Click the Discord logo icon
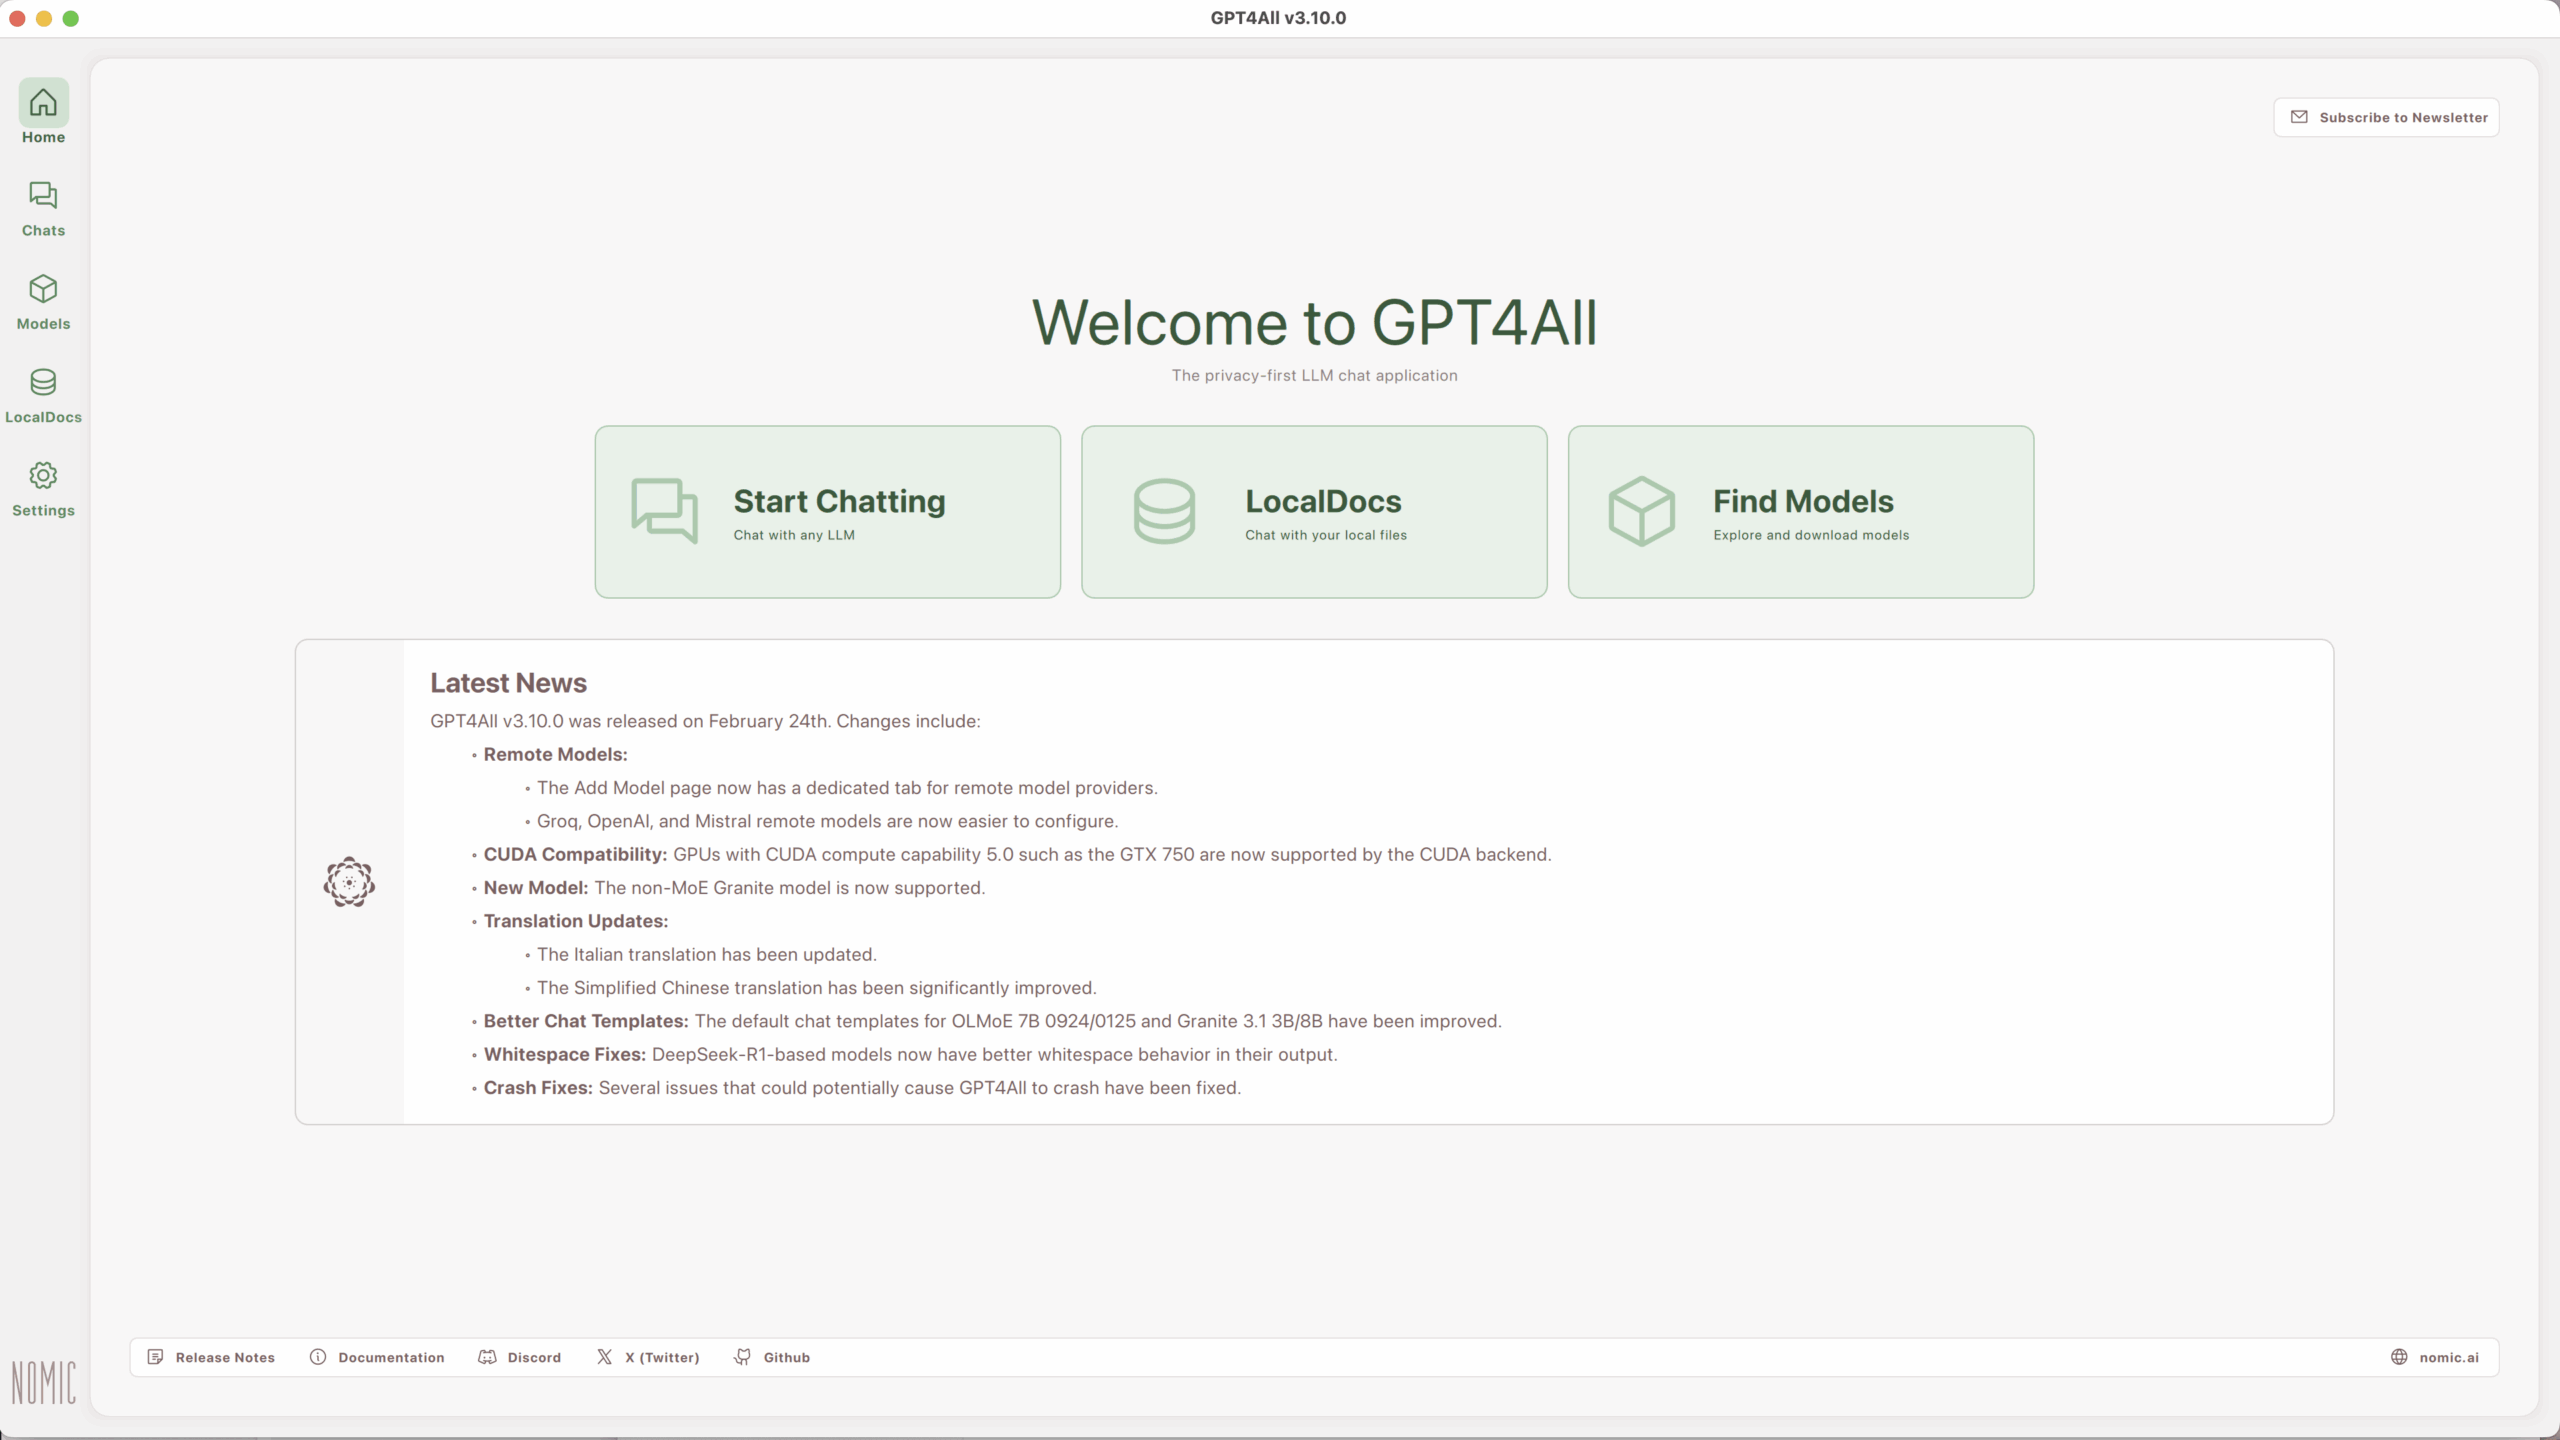The image size is (2560, 1440). (x=487, y=1357)
